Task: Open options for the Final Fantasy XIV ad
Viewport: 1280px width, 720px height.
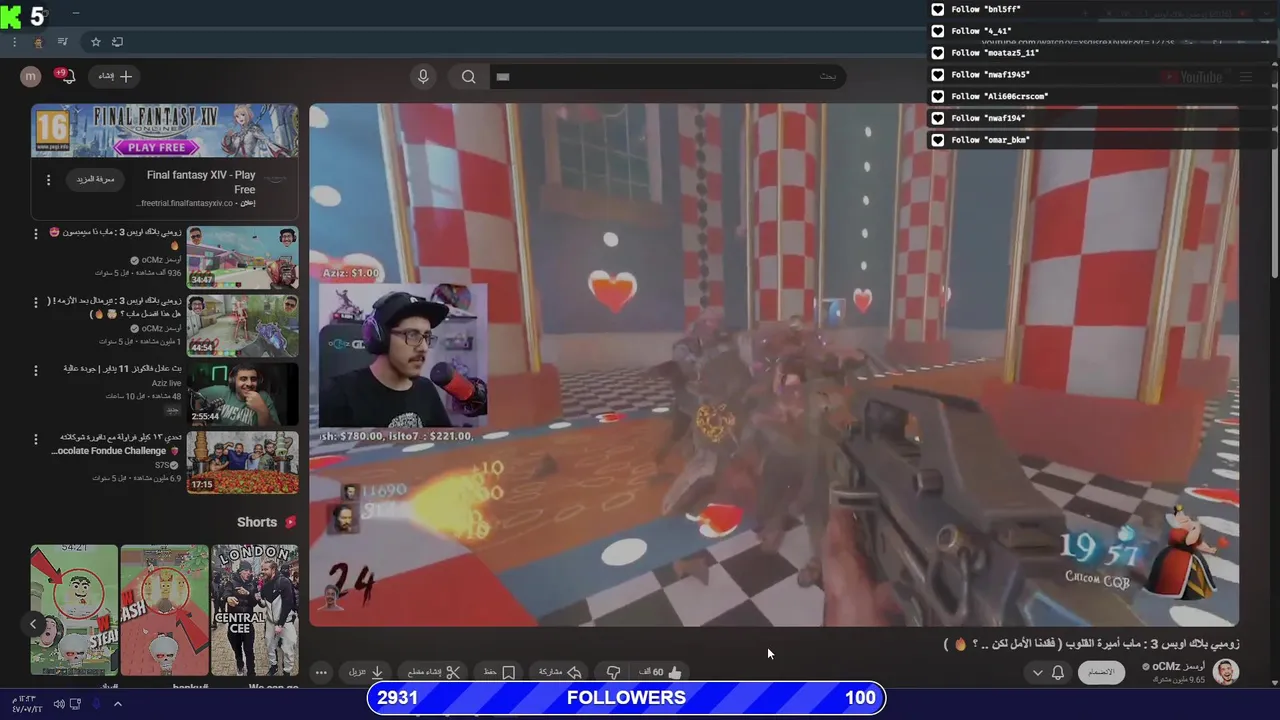Action: point(48,180)
